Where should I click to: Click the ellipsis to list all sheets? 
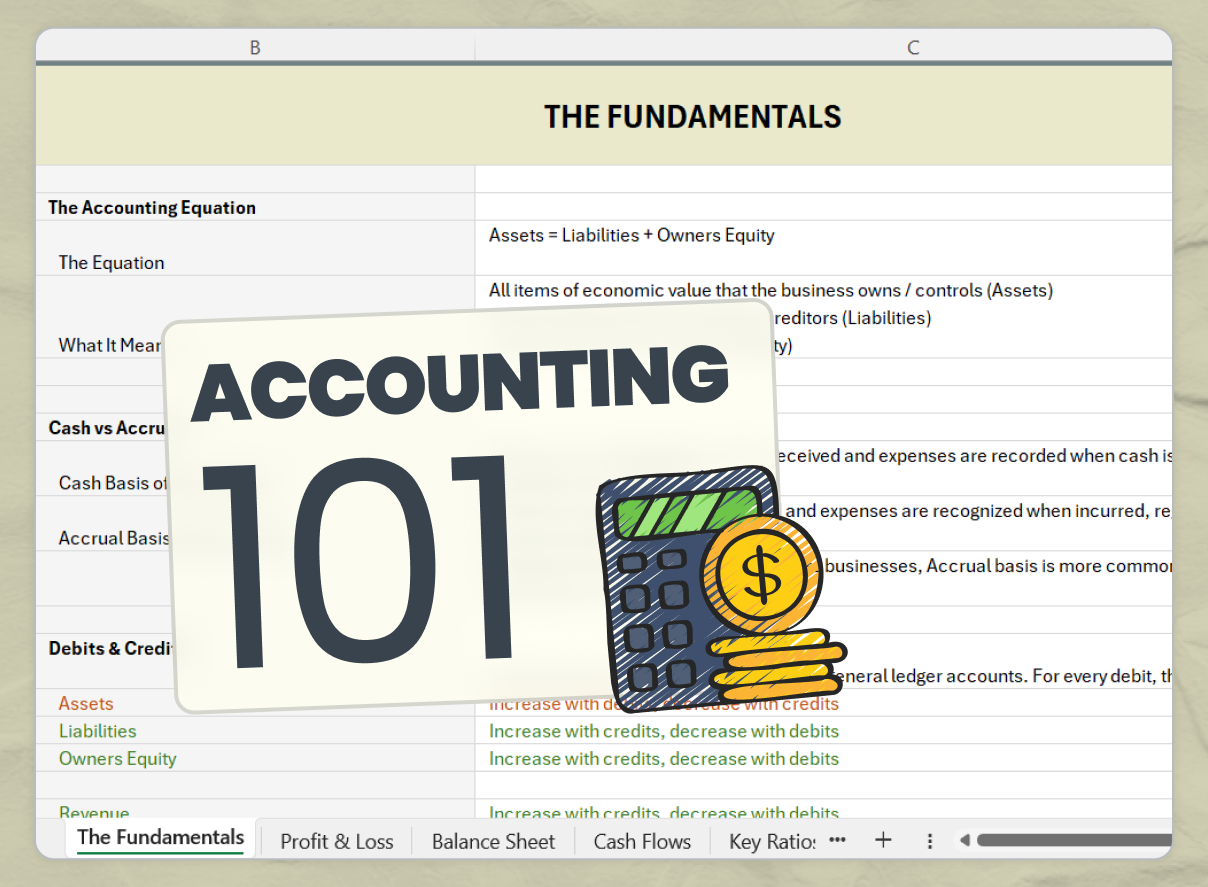coord(837,841)
